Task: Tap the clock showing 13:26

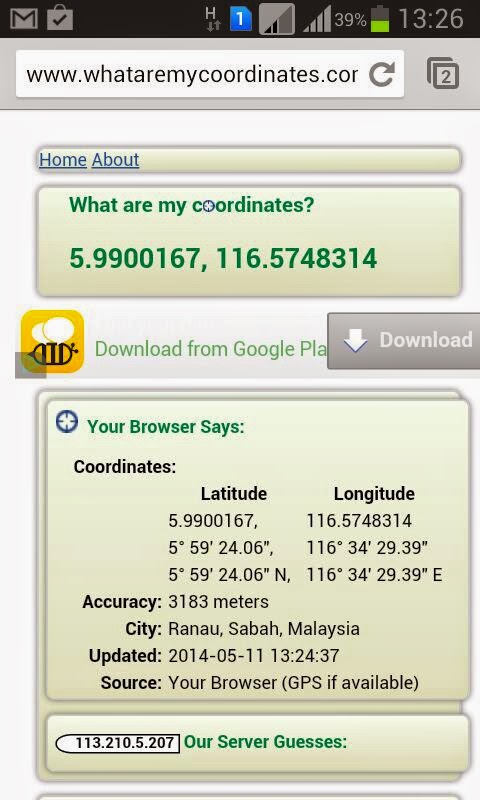Action: 431,19
